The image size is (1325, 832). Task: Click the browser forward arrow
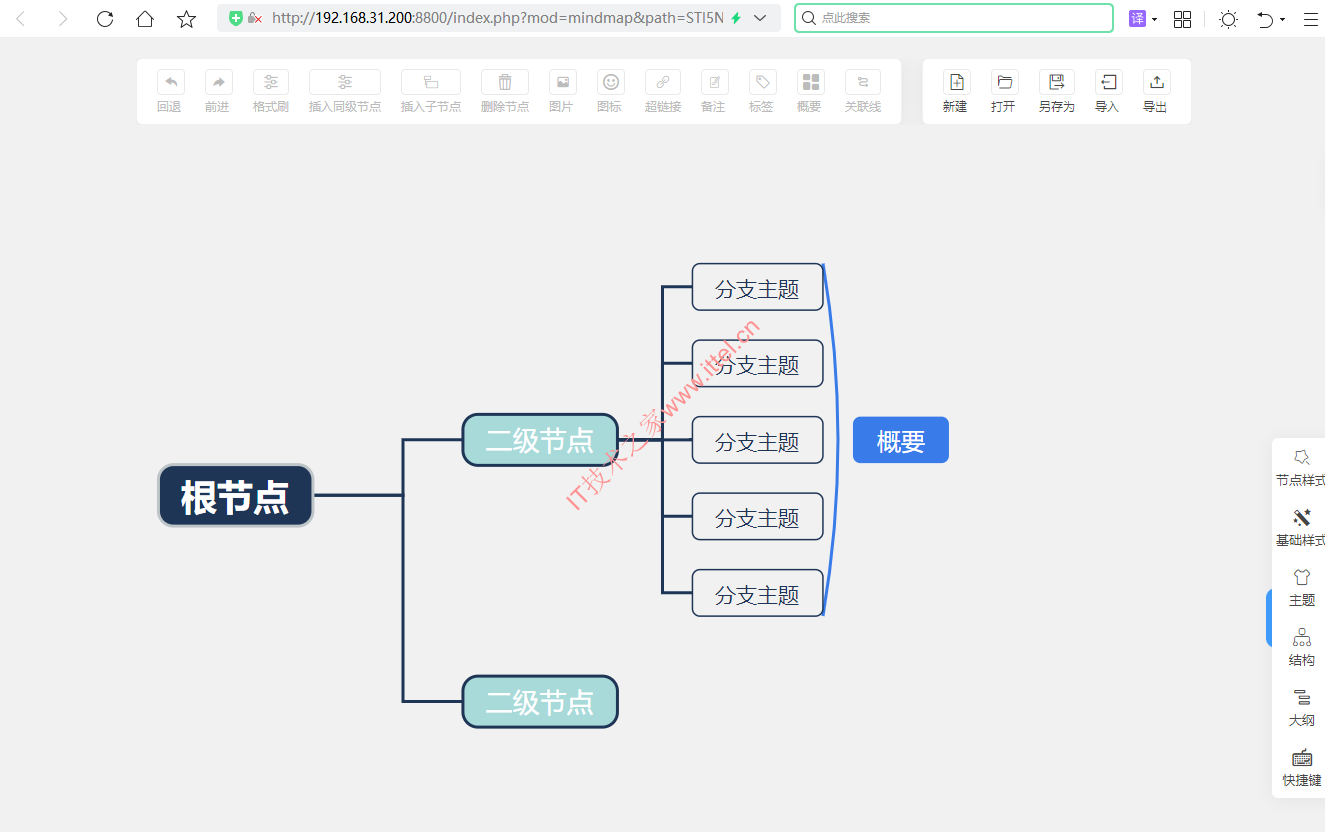point(62,18)
